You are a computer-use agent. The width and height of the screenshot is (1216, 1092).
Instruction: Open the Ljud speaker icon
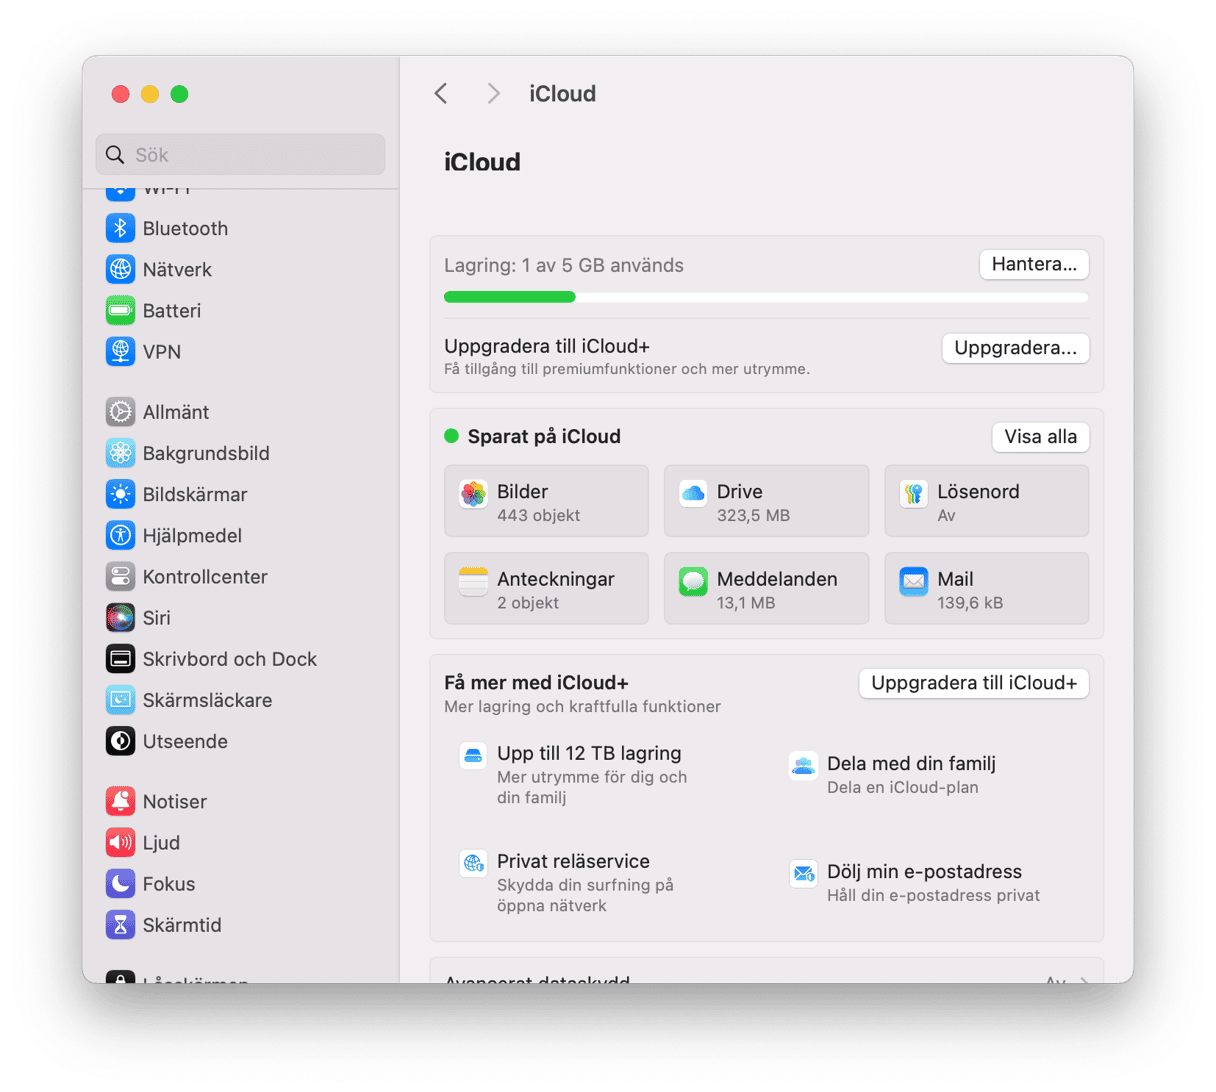pyautogui.click(x=120, y=842)
